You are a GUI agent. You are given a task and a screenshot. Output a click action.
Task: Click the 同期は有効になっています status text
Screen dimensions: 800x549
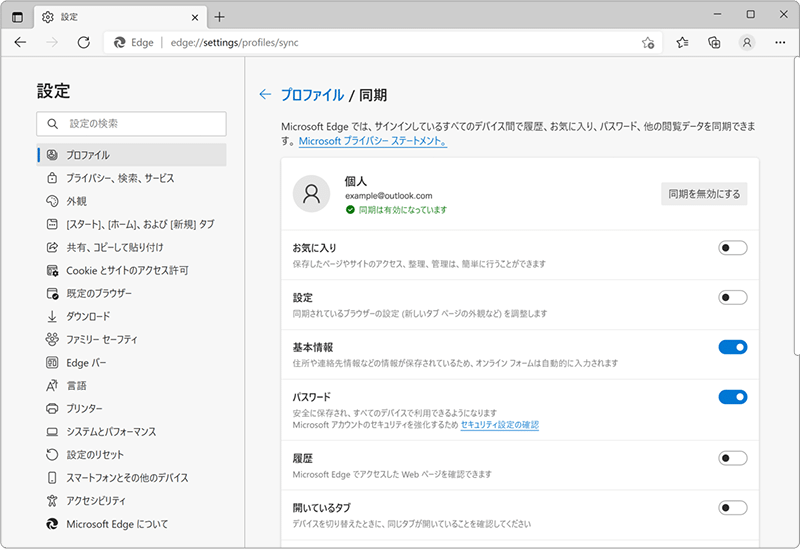pyautogui.click(x=403, y=210)
